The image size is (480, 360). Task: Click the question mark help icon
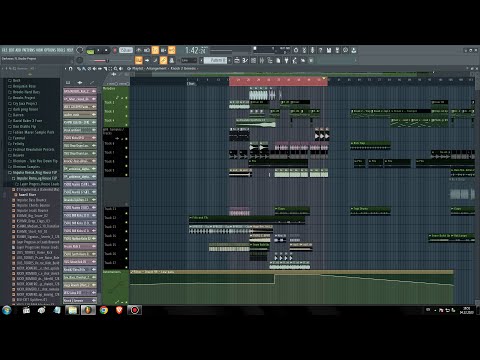320,50
